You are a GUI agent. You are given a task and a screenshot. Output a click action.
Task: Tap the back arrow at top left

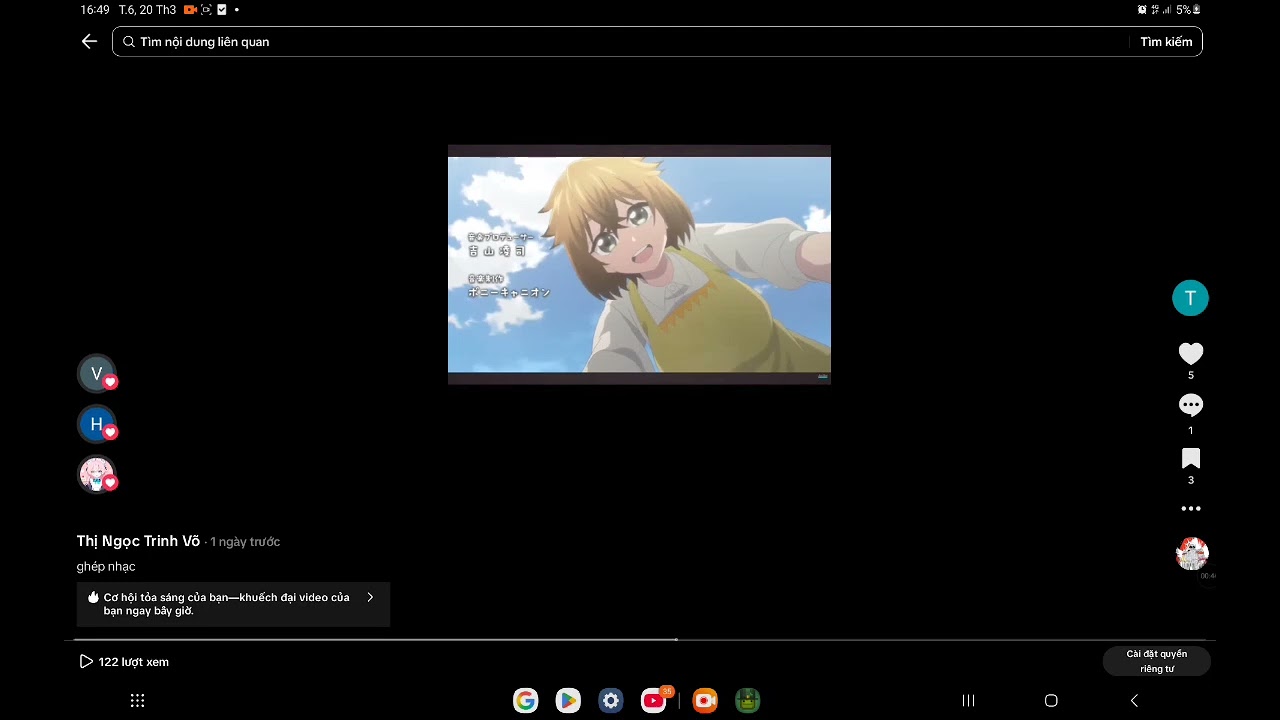tap(89, 41)
